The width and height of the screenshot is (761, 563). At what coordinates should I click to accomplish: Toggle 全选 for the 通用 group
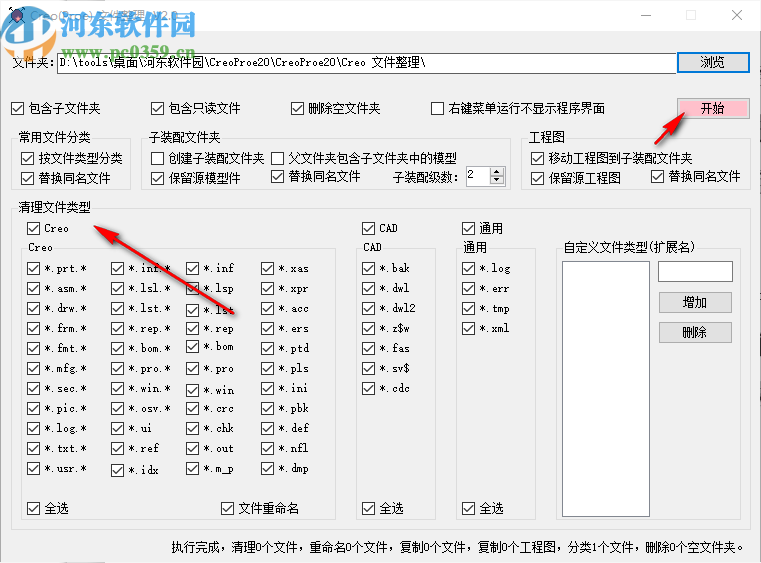[x=468, y=508]
